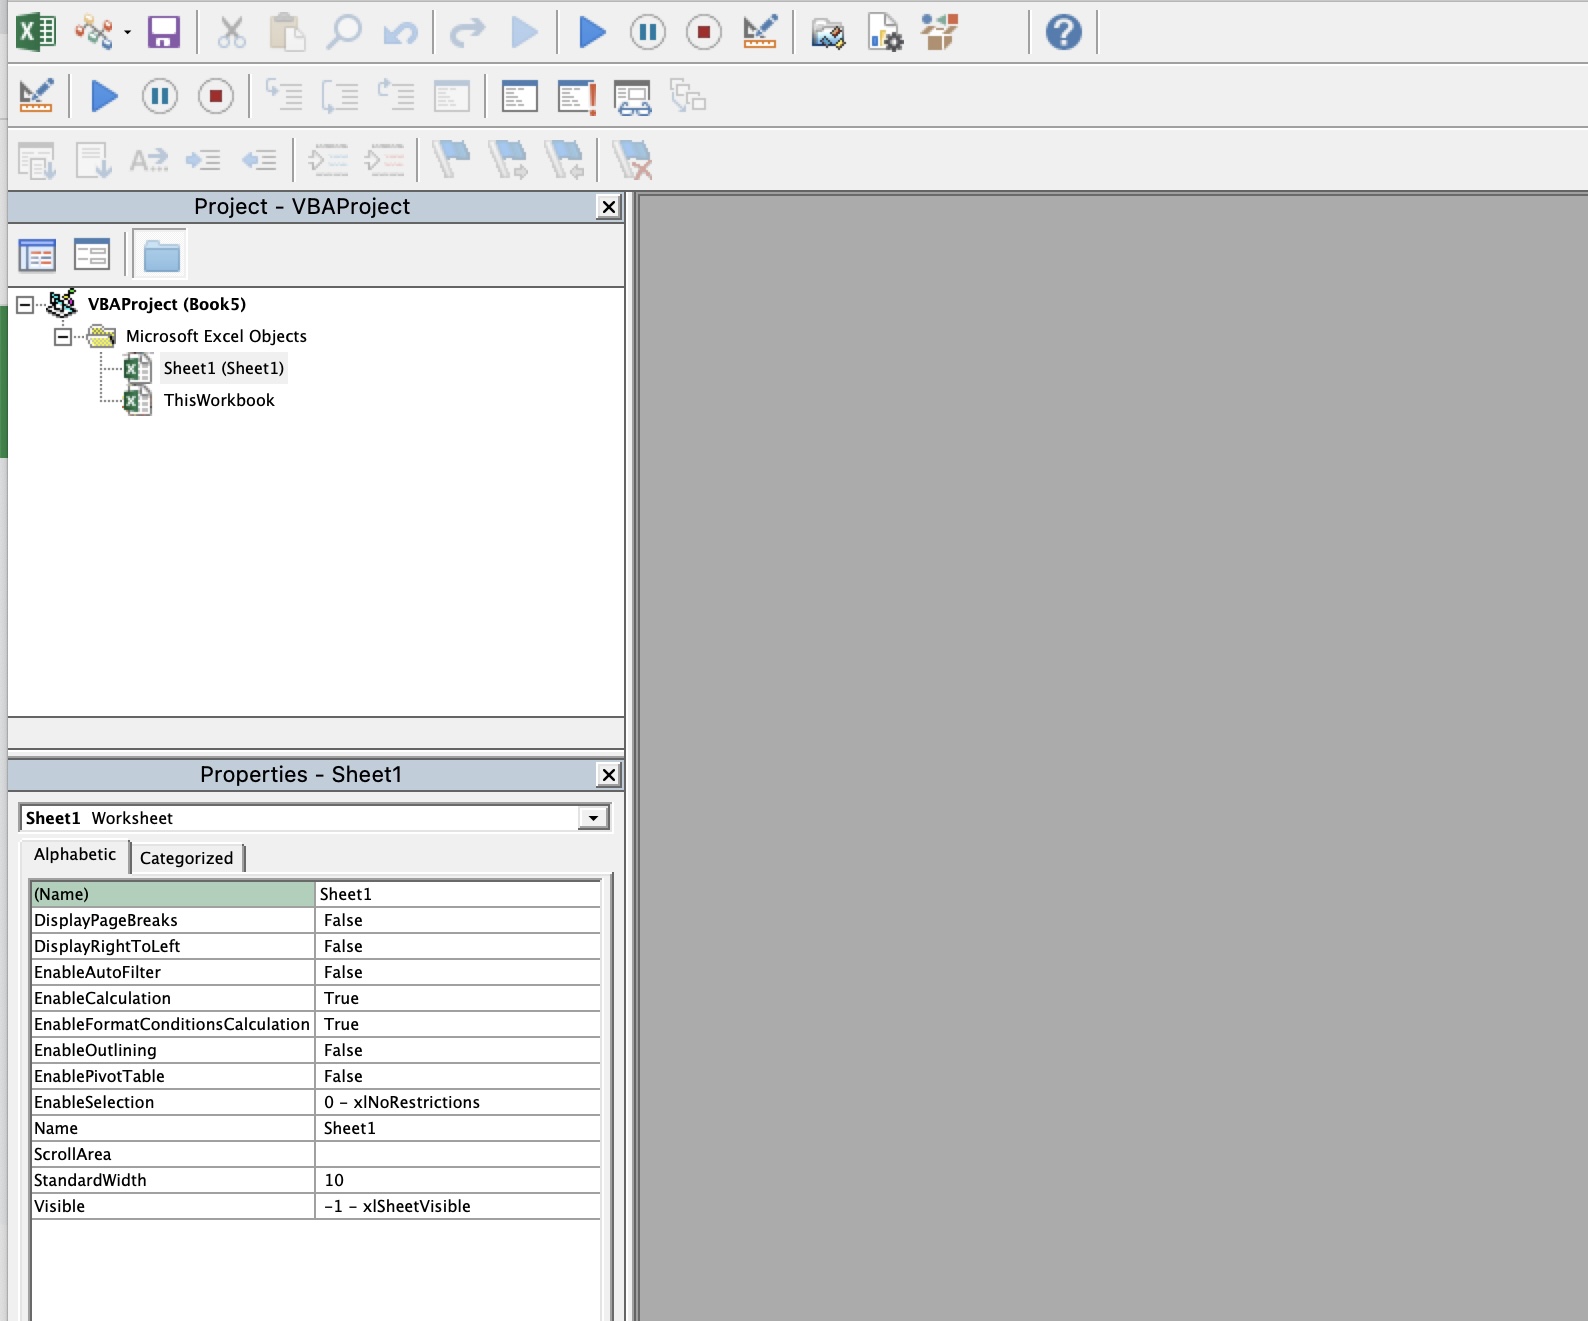Image resolution: width=1588 pixels, height=1321 pixels.
Task: Open Help with the question mark icon
Action: pos(1063,32)
